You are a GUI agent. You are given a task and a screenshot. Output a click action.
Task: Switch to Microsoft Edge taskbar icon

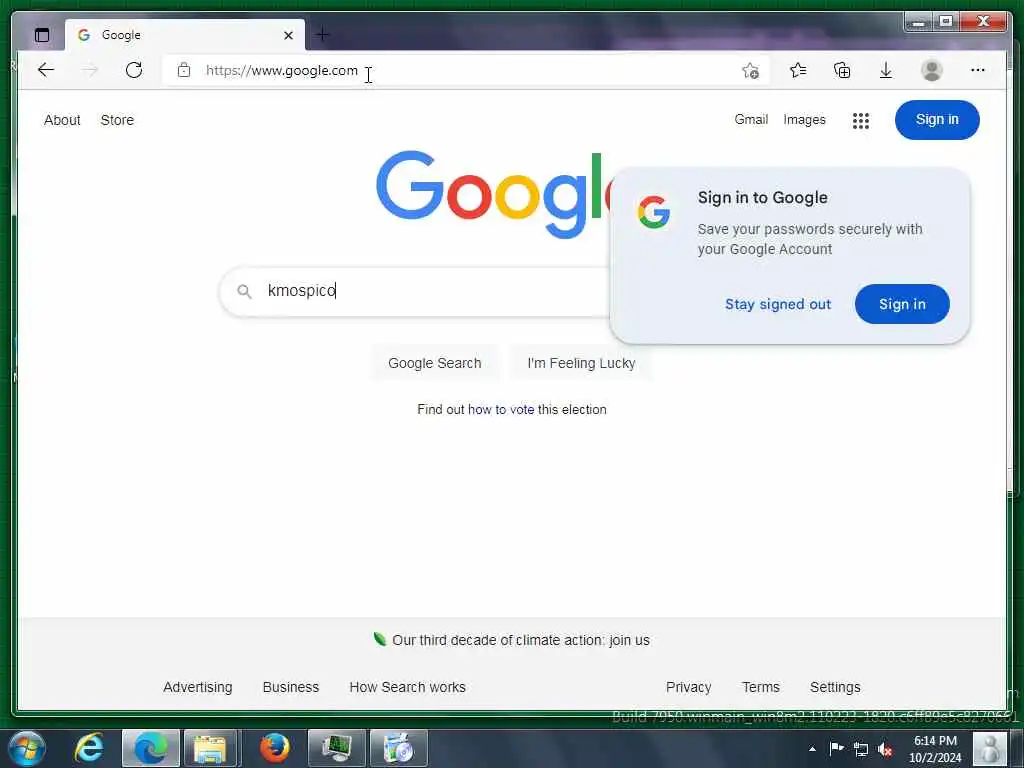151,748
